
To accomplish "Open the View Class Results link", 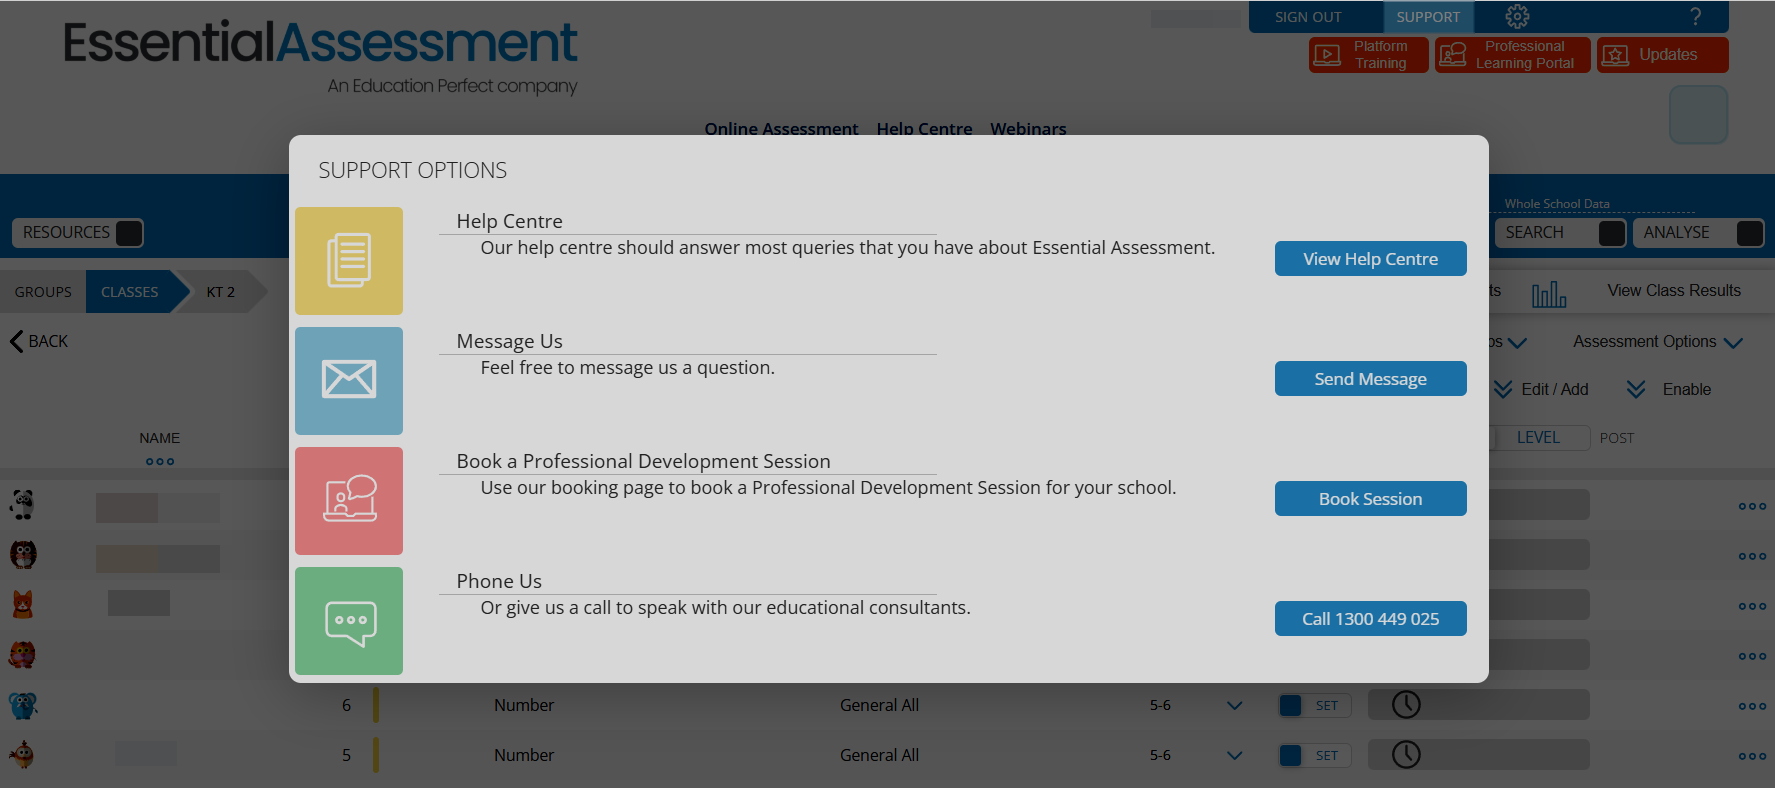I will tap(1674, 290).
